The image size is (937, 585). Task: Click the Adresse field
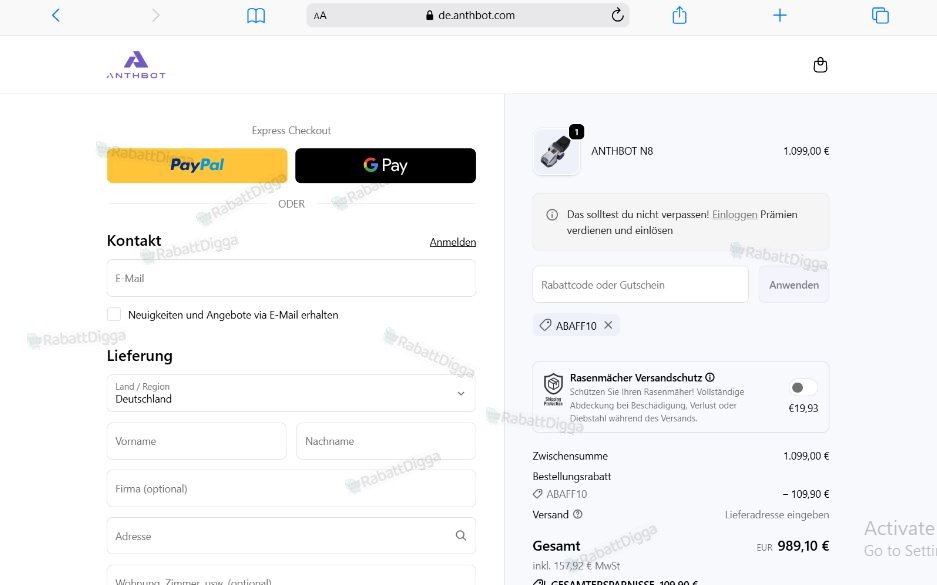(291, 536)
